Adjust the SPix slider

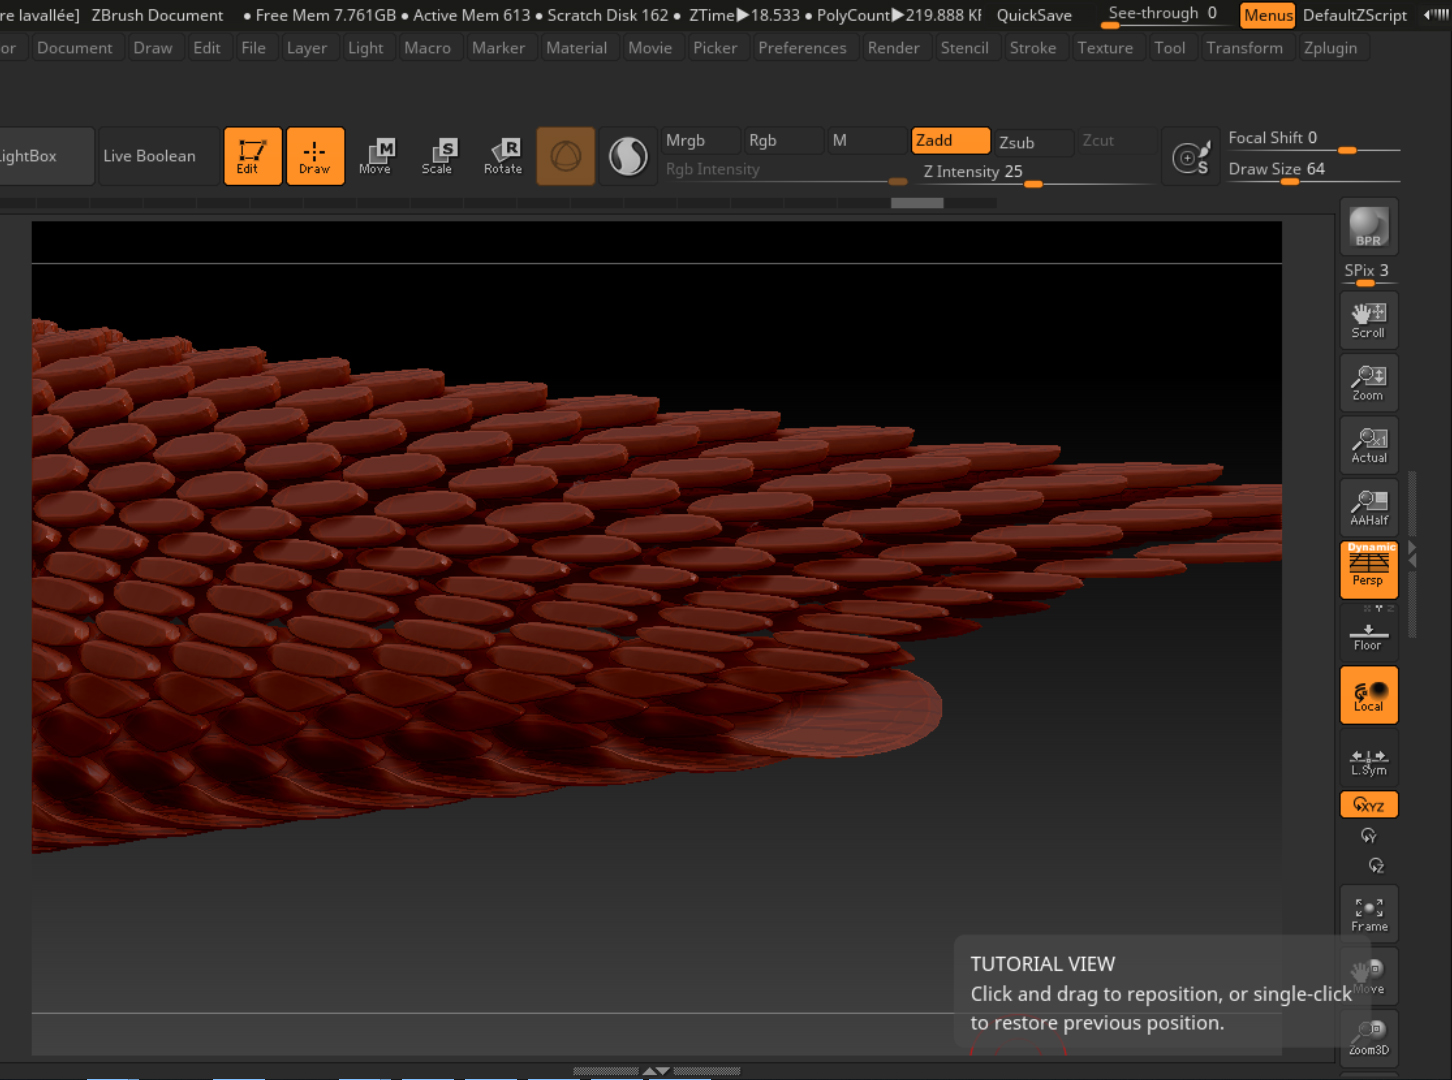tap(1368, 273)
